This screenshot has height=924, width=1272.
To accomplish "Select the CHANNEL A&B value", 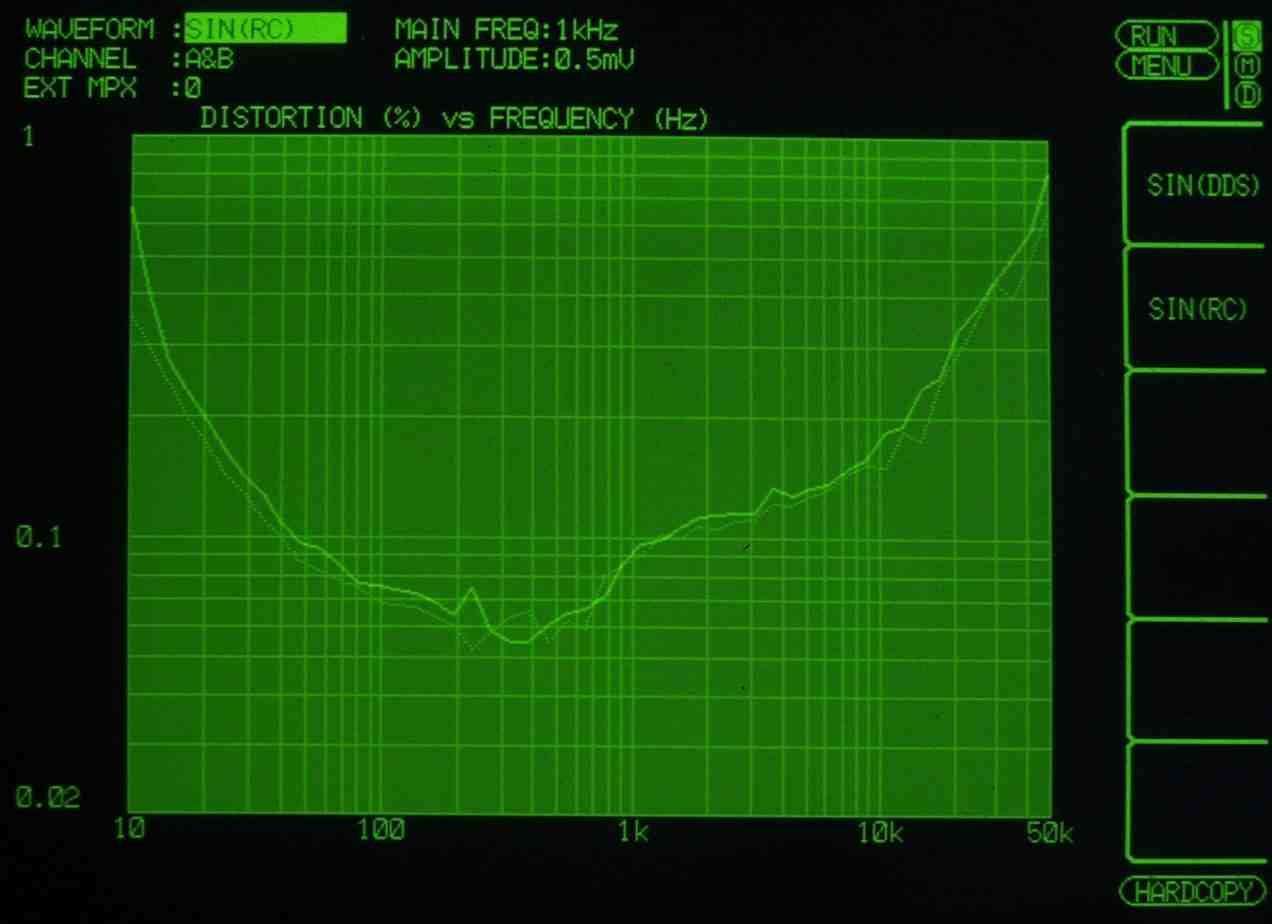I will tap(209, 59).
